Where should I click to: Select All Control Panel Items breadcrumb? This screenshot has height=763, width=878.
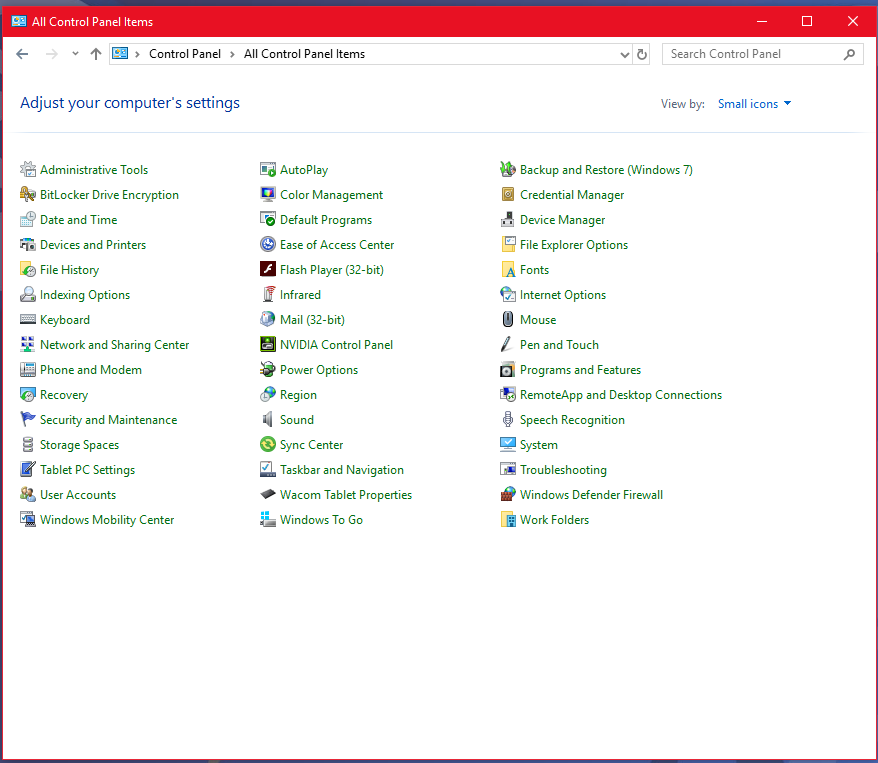click(304, 54)
